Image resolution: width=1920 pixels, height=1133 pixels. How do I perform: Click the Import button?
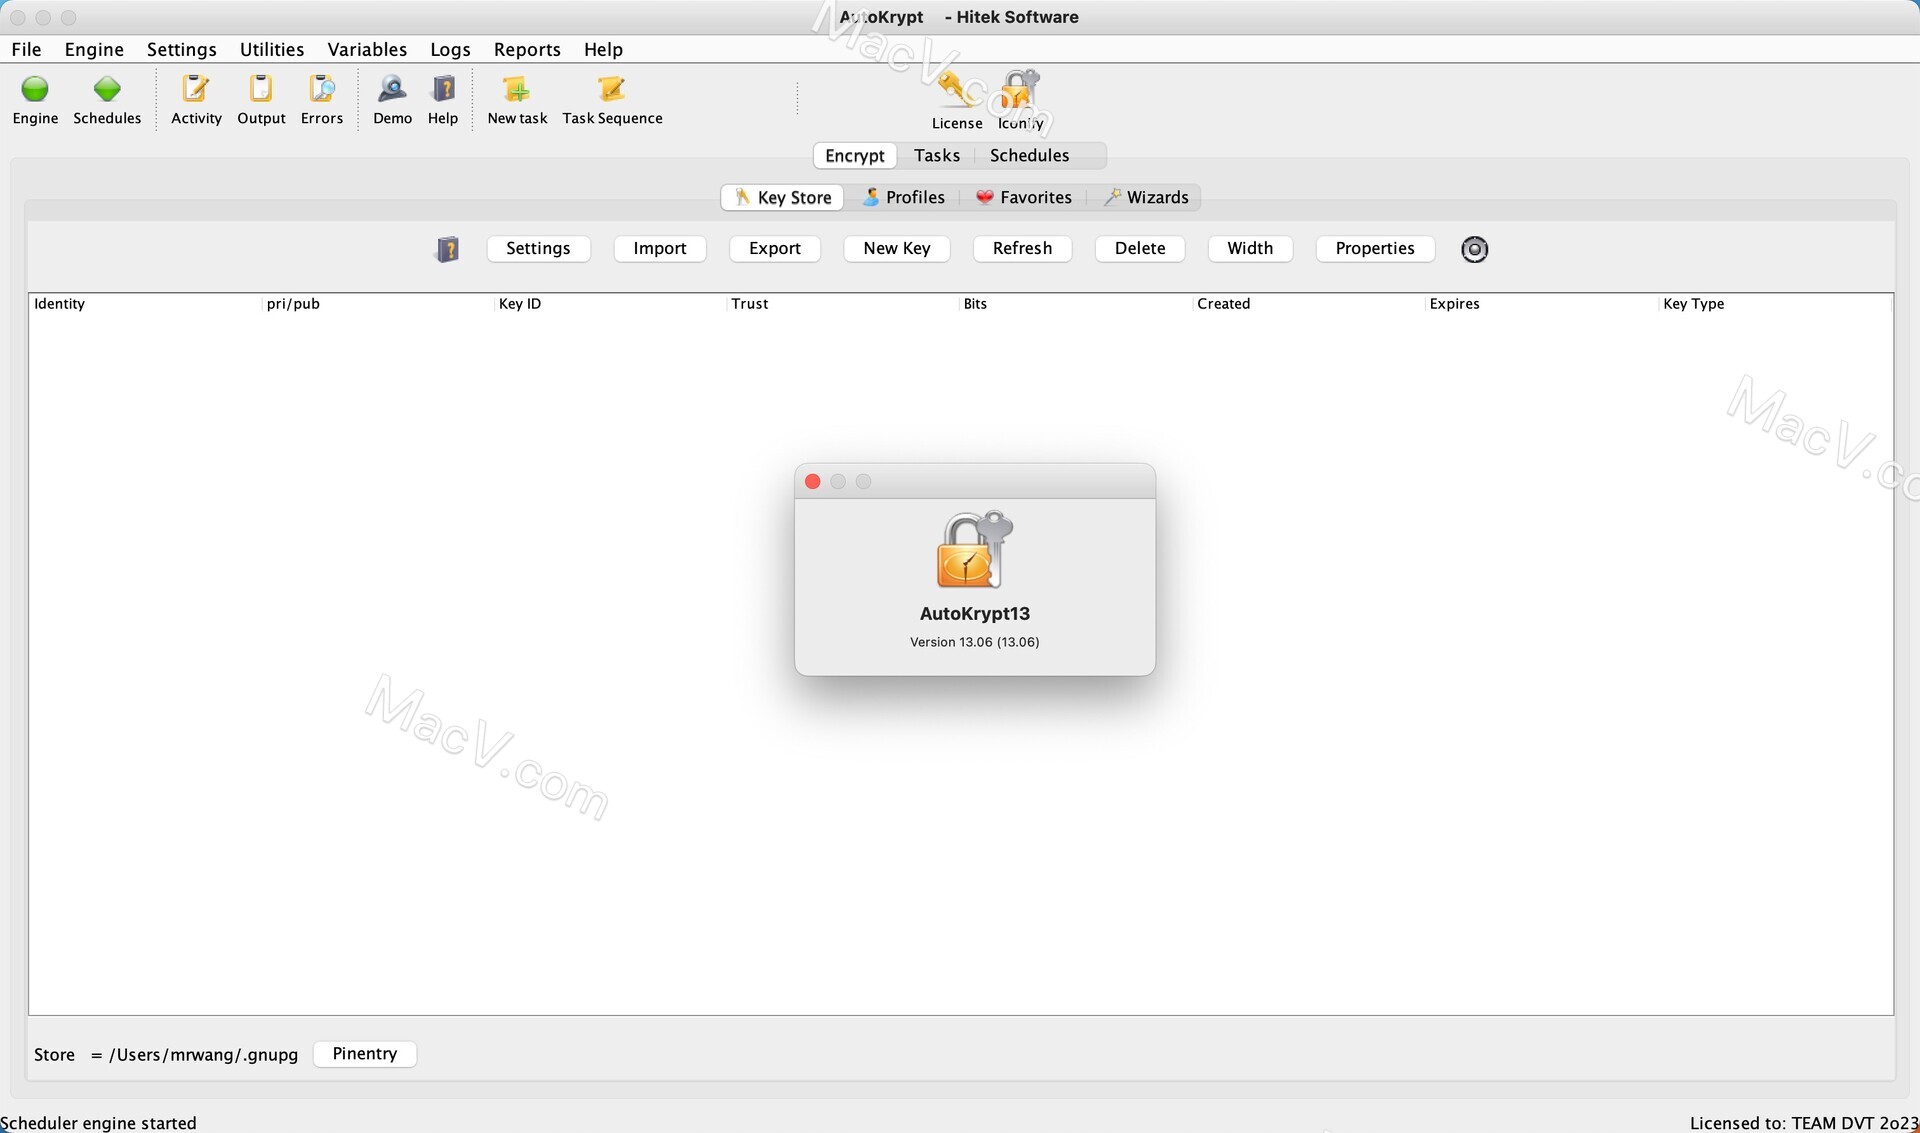pyautogui.click(x=659, y=248)
